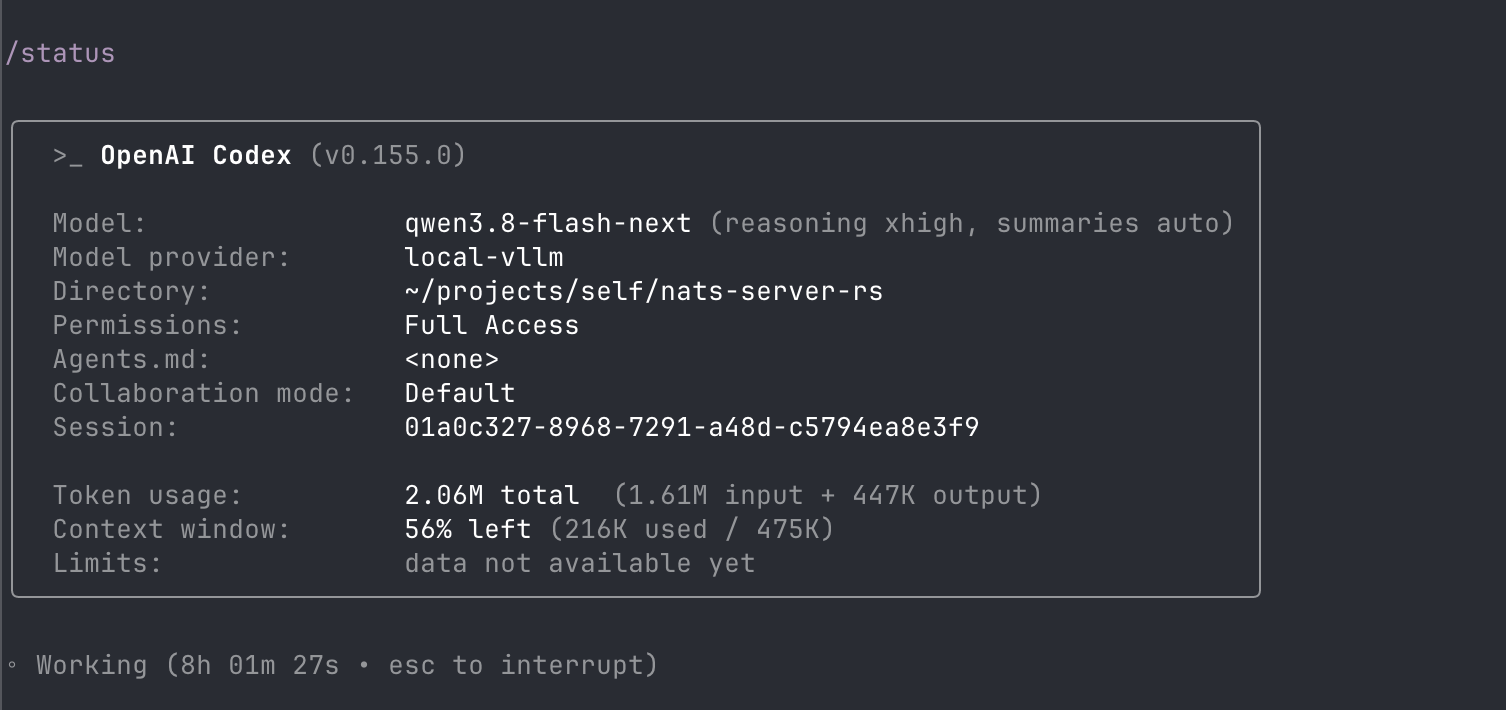The width and height of the screenshot is (1506, 710).
Task: Click the 56% left context window value
Action: (x=468, y=530)
